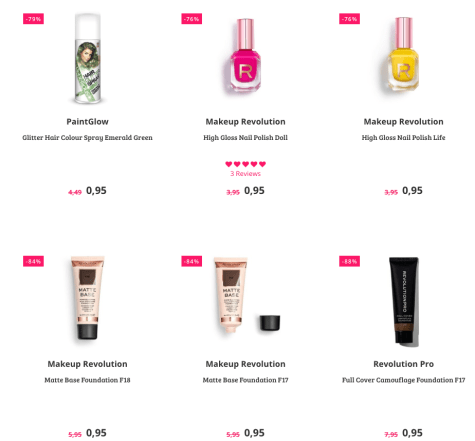Click the -88% discount badge
Screen dimensions: 475x441
(x=349, y=261)
